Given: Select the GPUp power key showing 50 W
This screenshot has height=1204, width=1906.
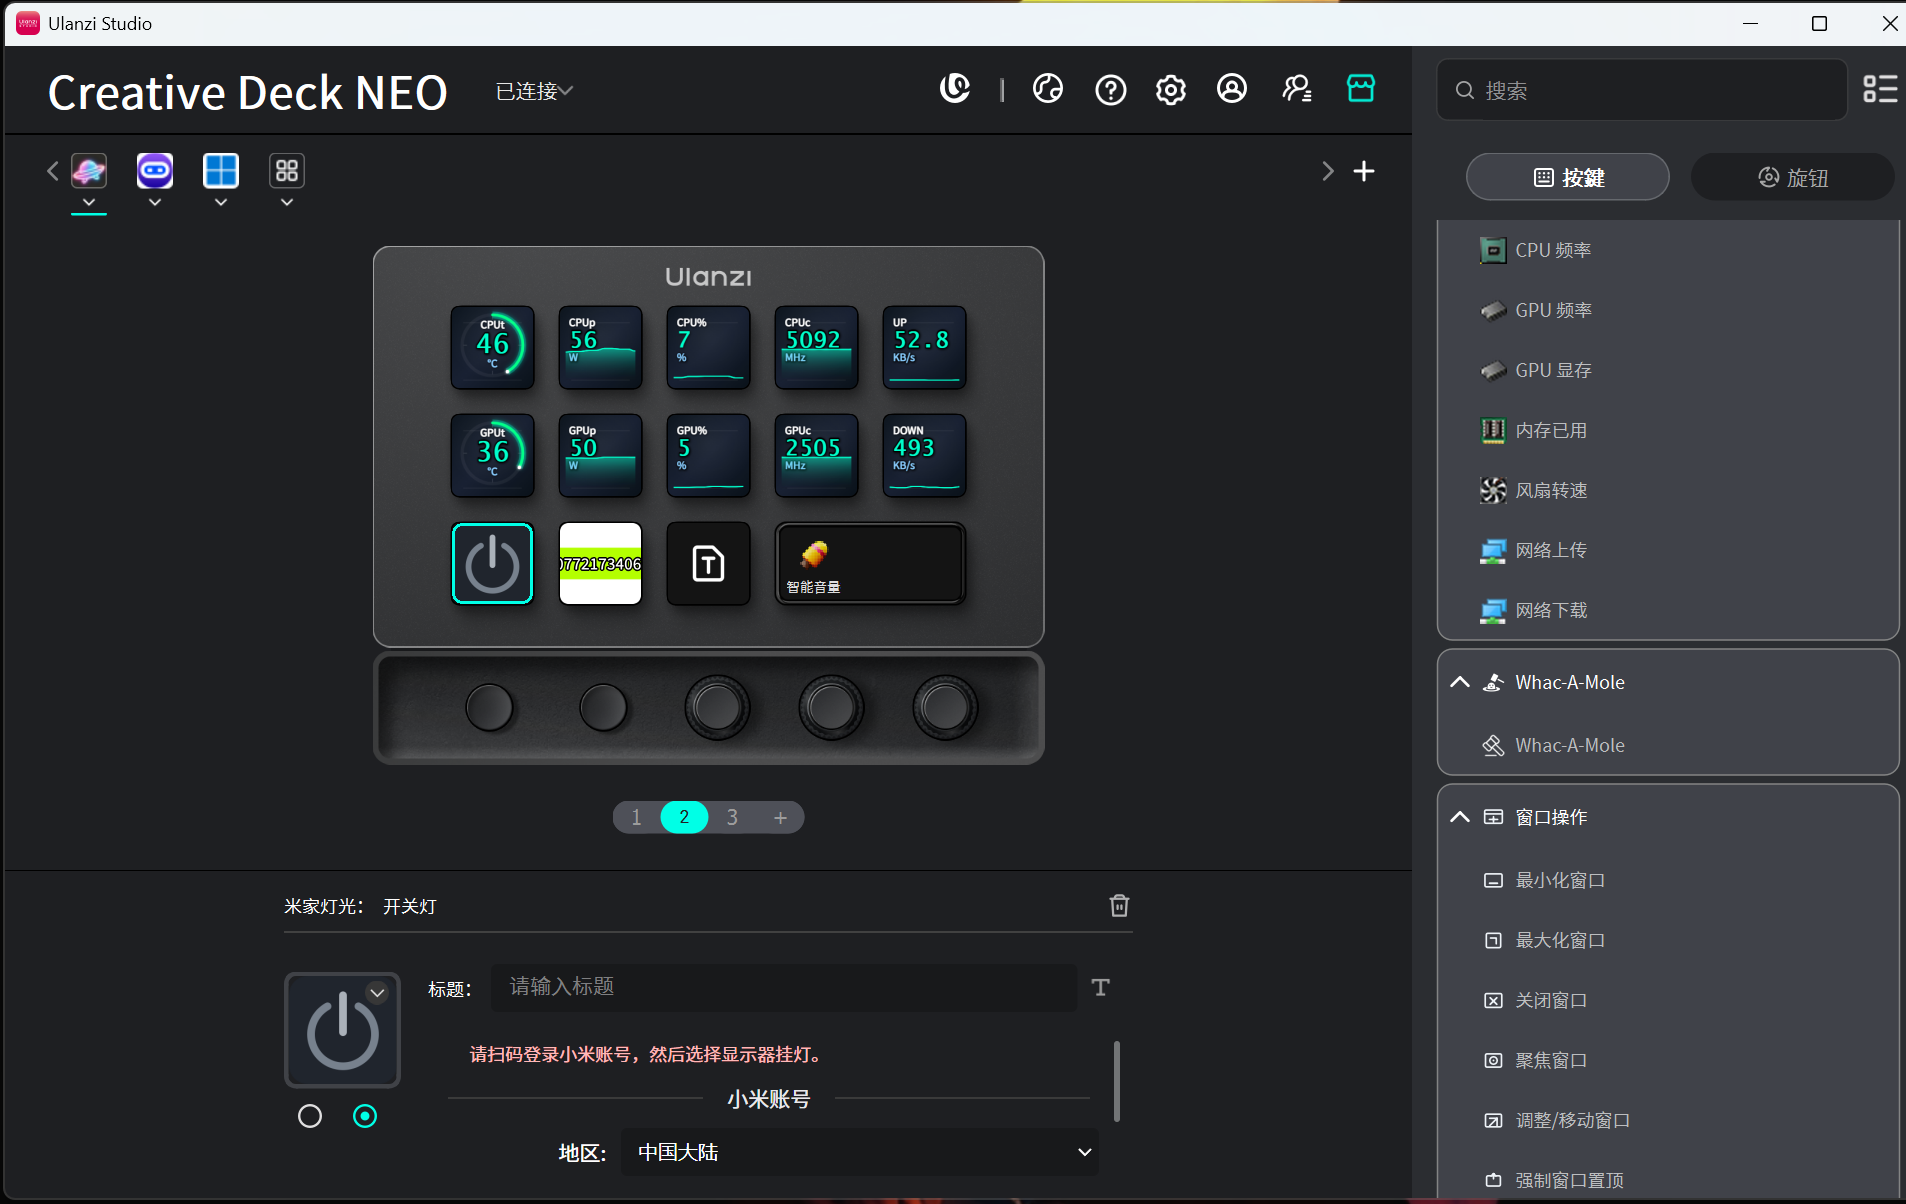Looking at the screenshot, I should point(600,455).
